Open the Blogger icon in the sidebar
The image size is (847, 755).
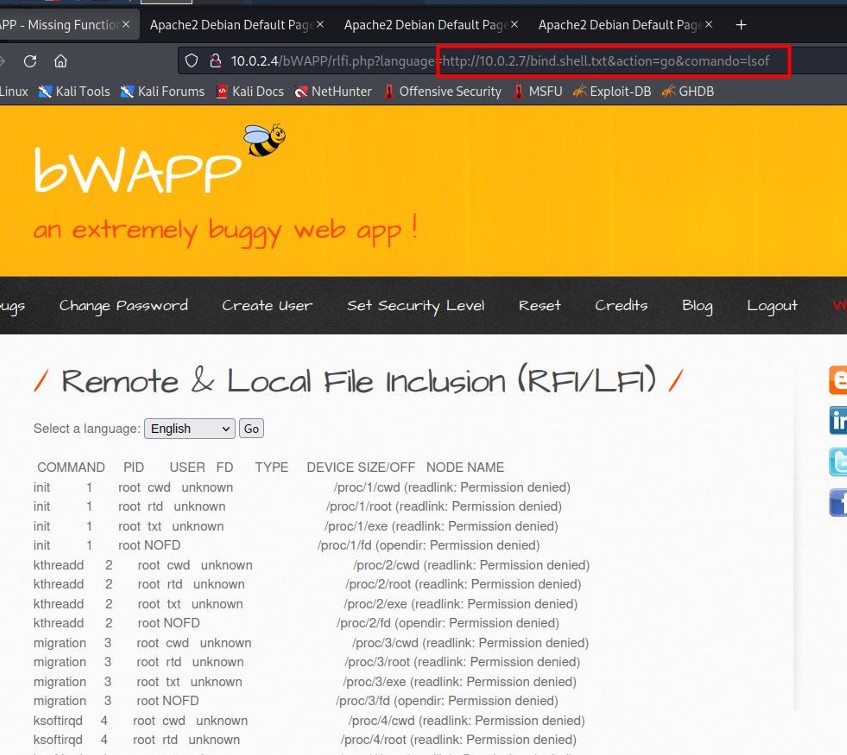(x=838, y=380)
